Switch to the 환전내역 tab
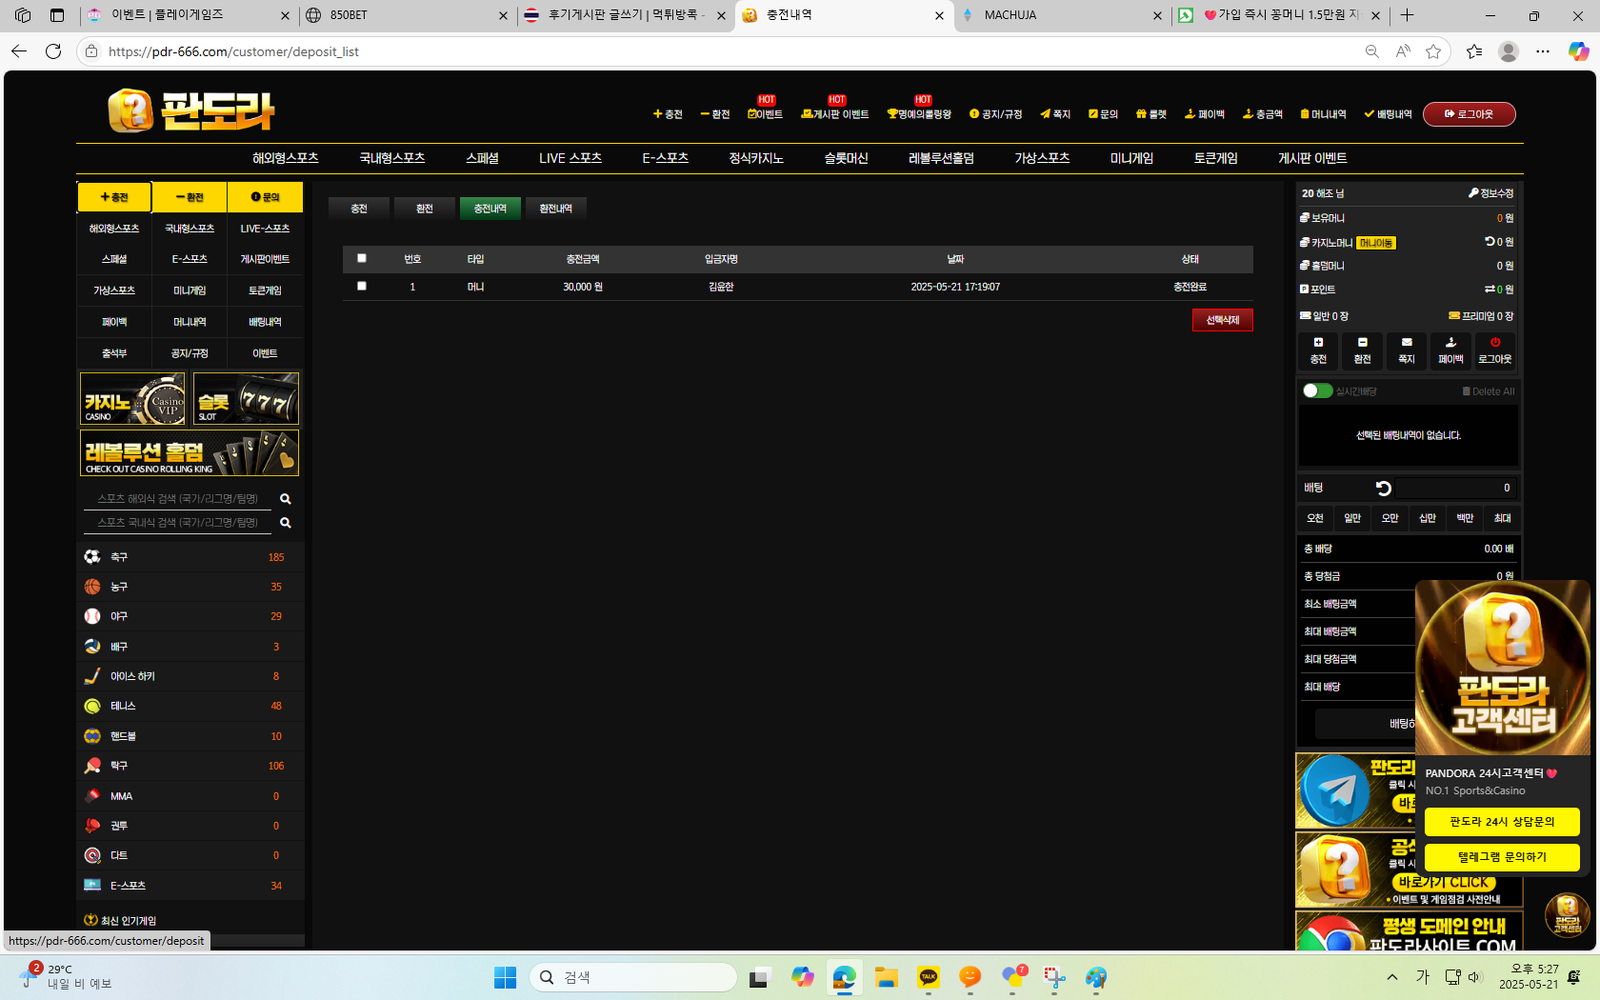The height and width of the screenshot is (1000, 1600). (x=555, y=208)
